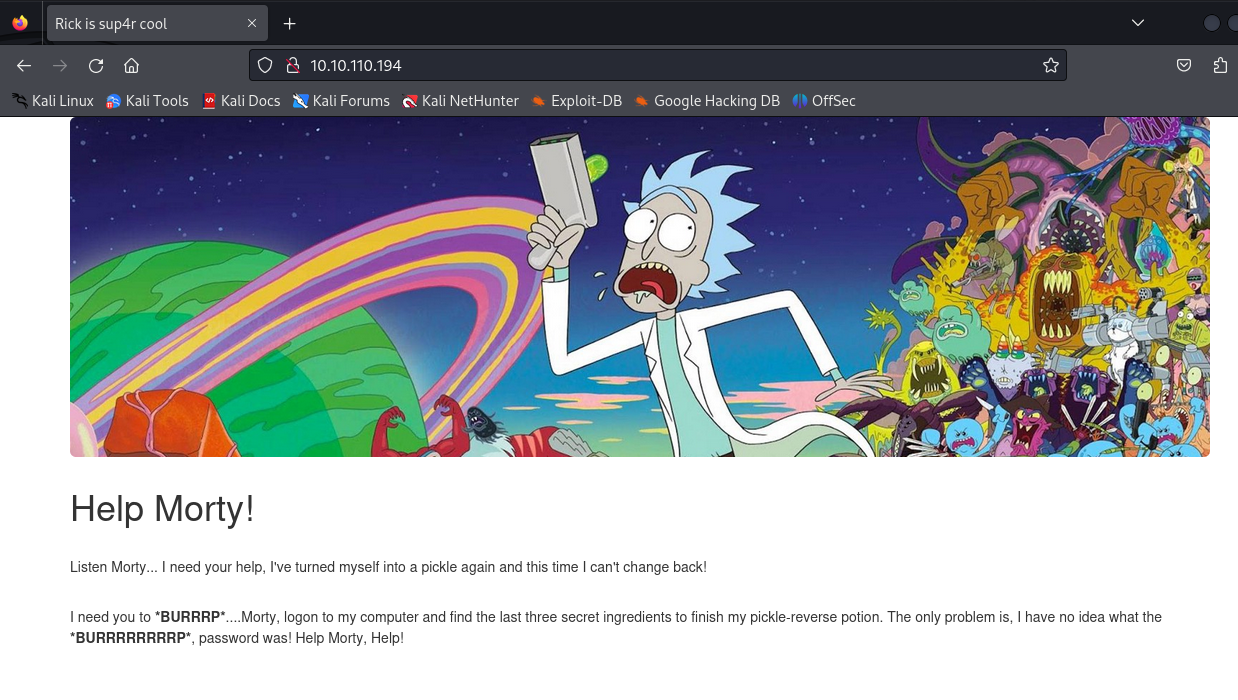1238x700 pixels.
Task: Click the insecure connection padlock icon
Action: pos(292,66)
